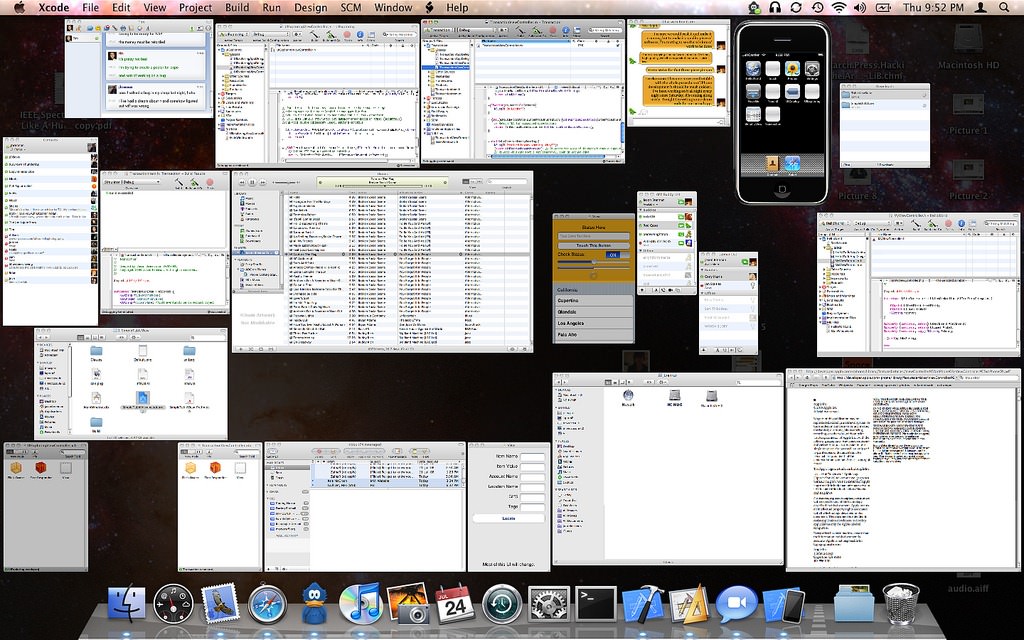Open Terminal from the Dock

point(594,602)
